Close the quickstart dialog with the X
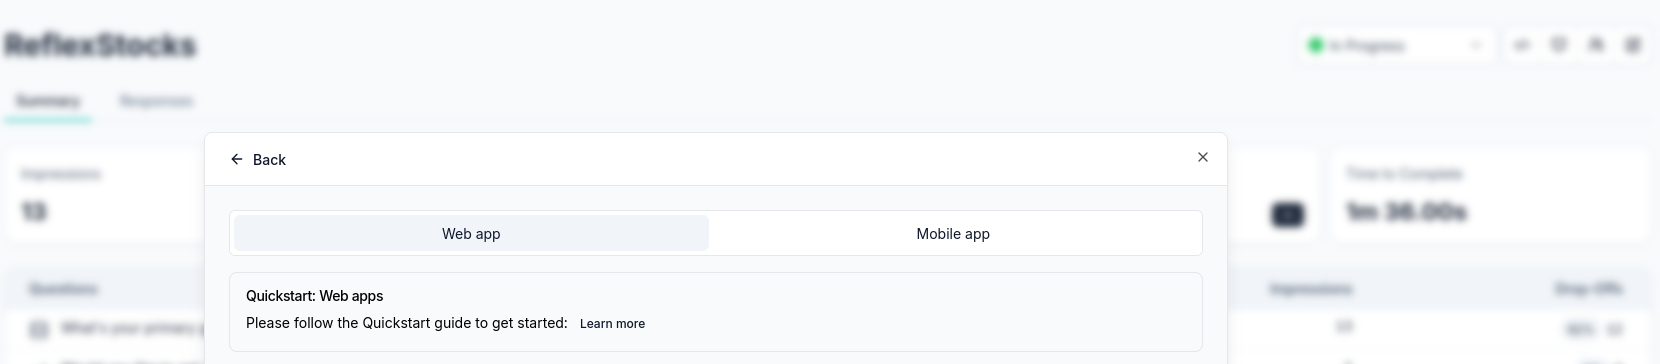Screen dimensions: 1660x364 1203,157
